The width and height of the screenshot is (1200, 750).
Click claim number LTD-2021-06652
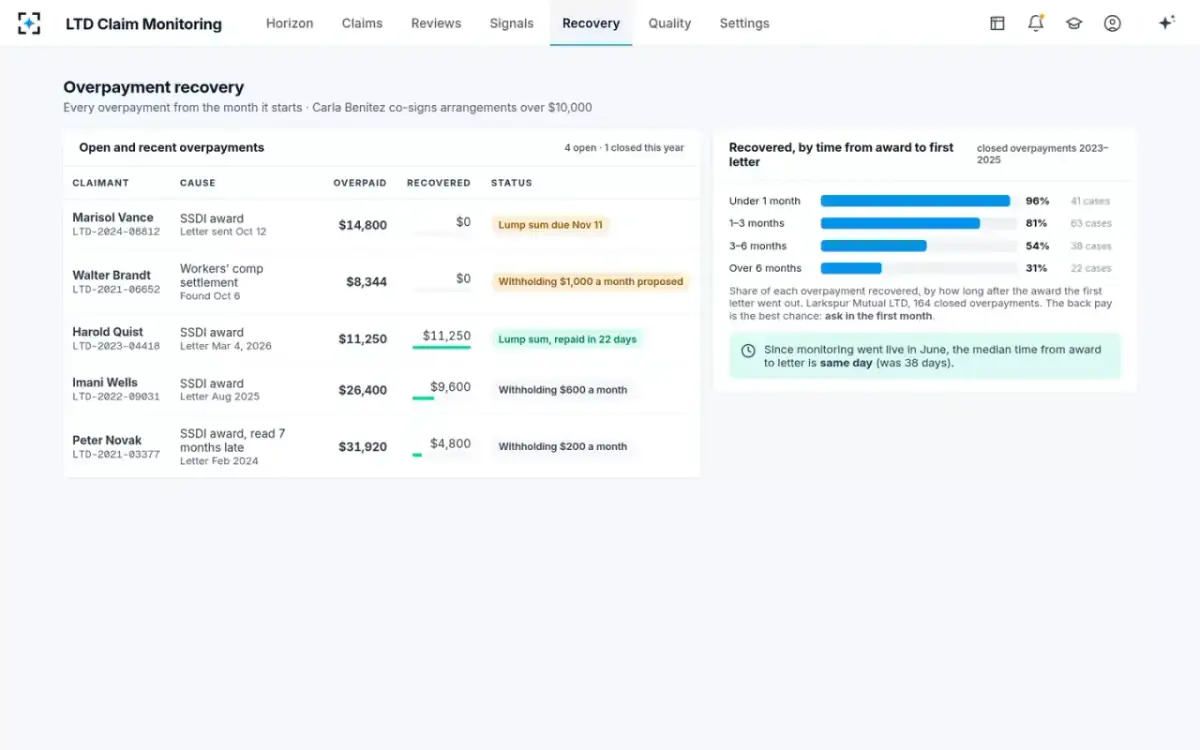pos(116,289)
